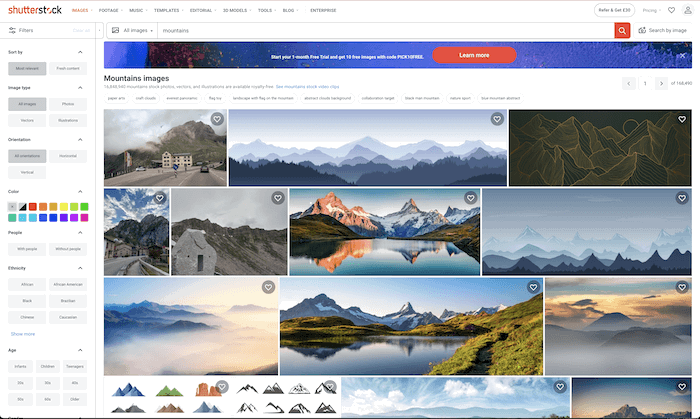Click the red search magnifier button
This screenshot has width=700, height=419.
[622, 31]
